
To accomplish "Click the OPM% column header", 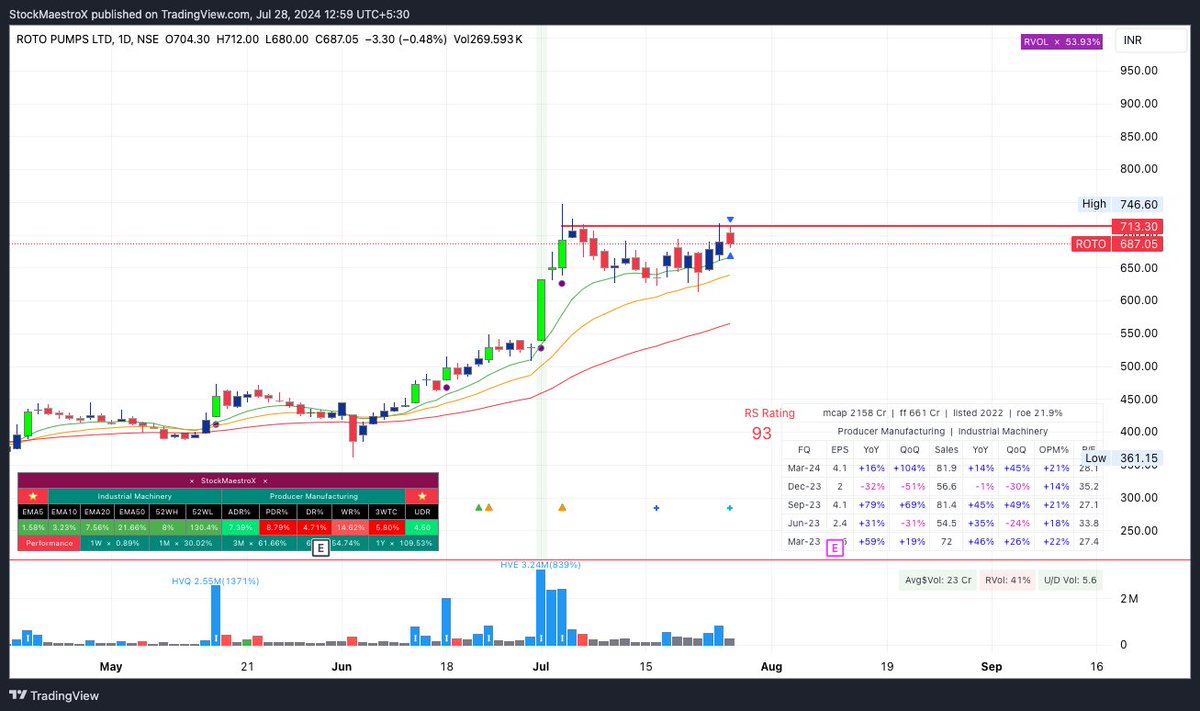I will coord(1052,449).
